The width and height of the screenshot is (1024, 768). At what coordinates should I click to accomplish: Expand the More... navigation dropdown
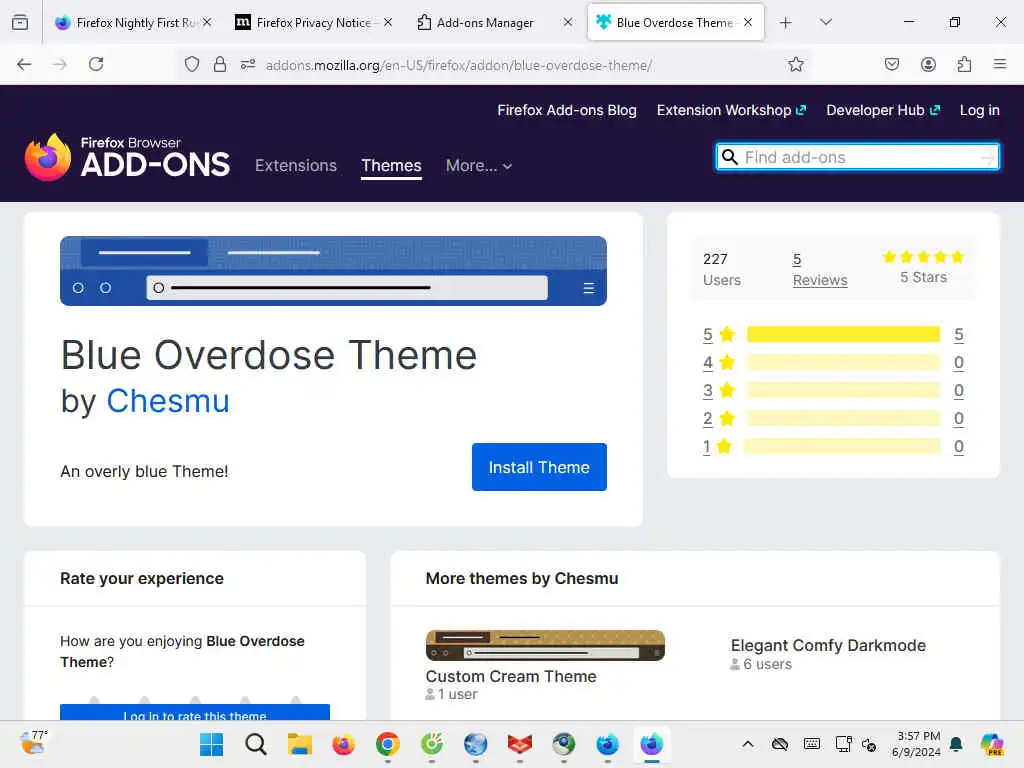point(479,166)
